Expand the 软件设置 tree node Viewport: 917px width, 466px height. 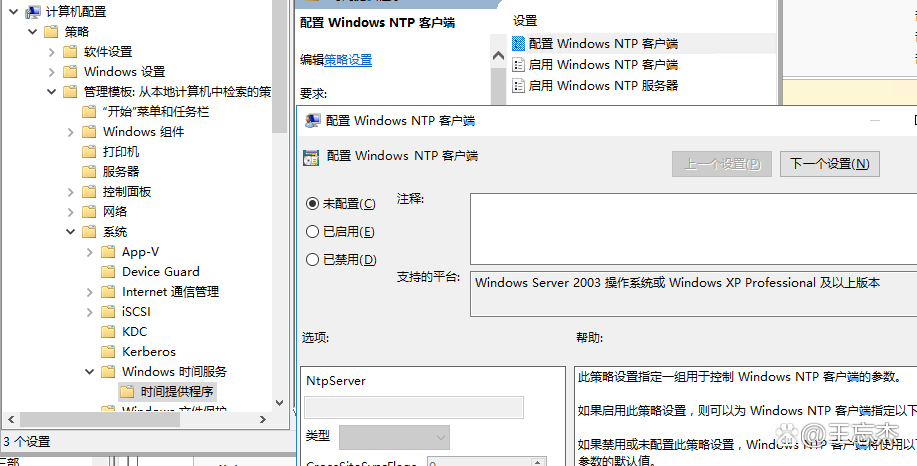point(51,52)
